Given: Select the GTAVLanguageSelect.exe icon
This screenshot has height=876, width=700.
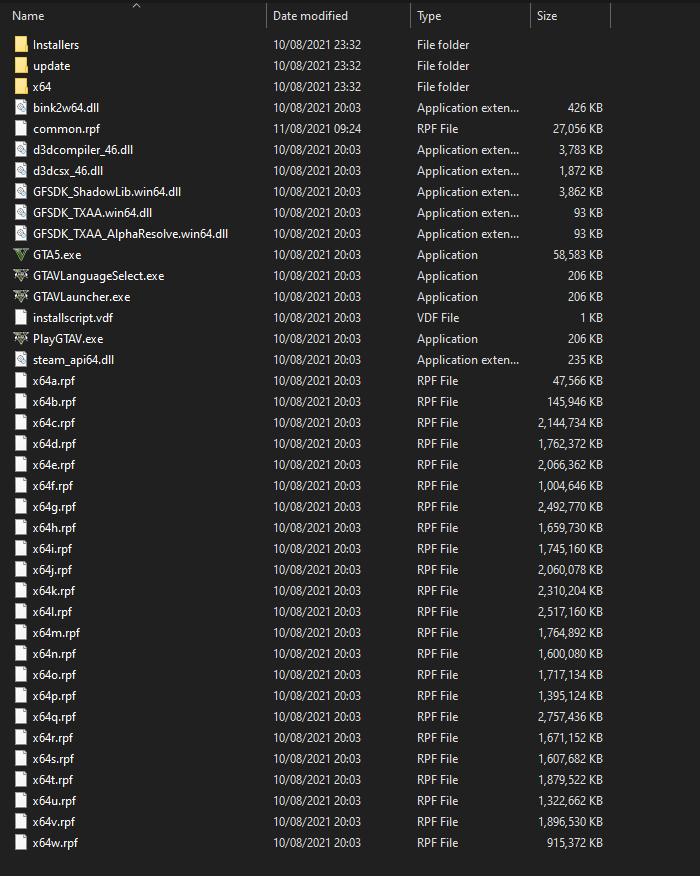Looking at the screenshot, I should [x=21, y=276].
